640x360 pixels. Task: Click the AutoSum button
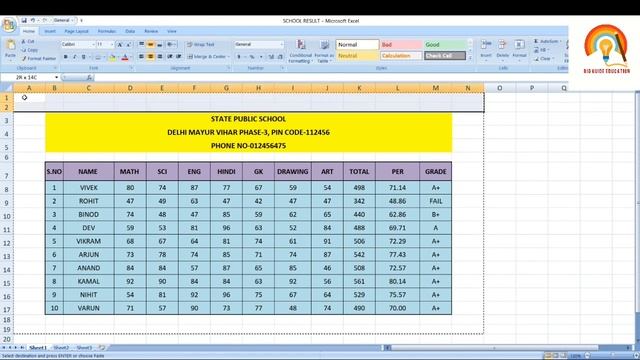tap(548, 41)
